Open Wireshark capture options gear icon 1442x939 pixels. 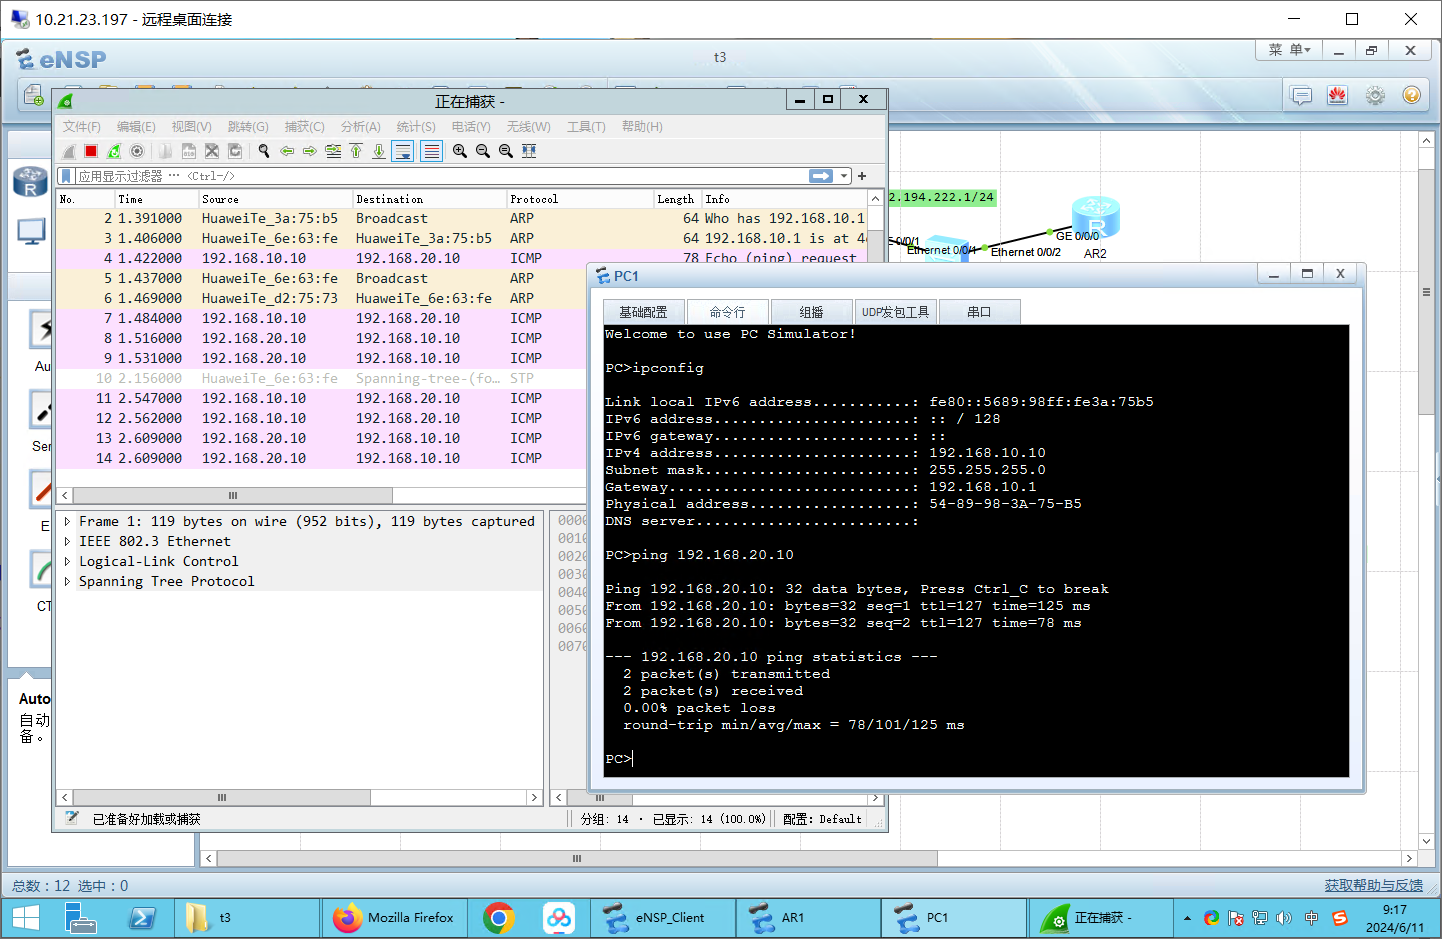[x=137, y=151]
